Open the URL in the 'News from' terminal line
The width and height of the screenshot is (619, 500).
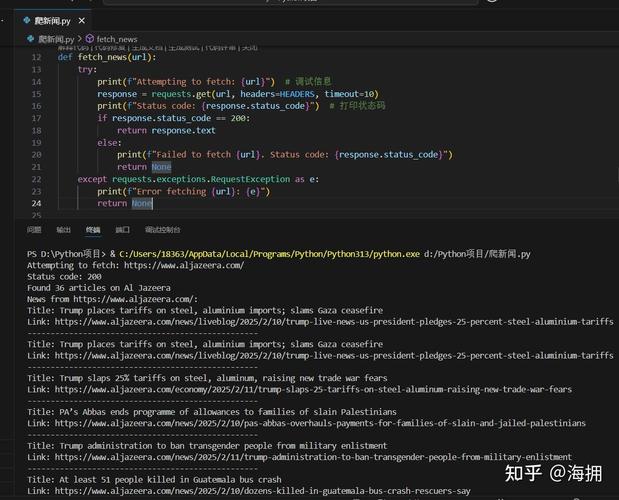point(134,299)
